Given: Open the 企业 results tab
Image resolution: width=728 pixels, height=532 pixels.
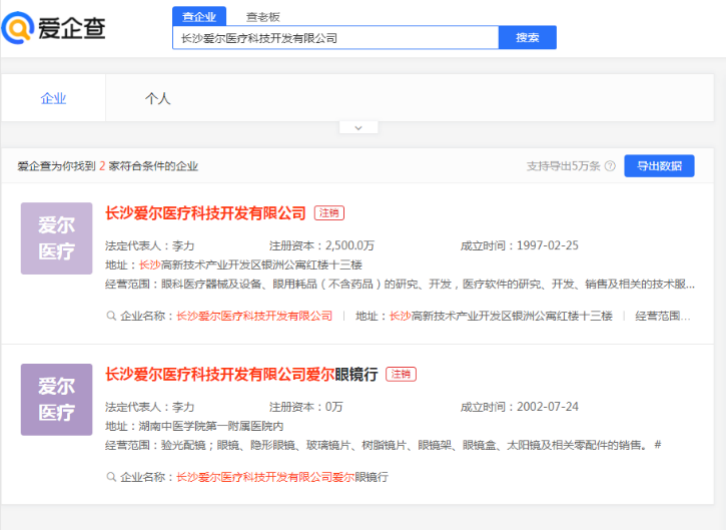Looking at the screenshot, I should click(x=53, y=98).
